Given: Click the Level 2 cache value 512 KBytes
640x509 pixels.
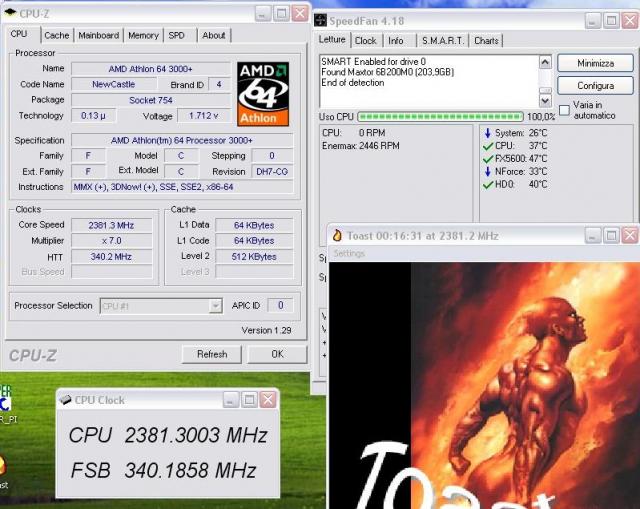Looking at the screenshot, I should [254, 257].
